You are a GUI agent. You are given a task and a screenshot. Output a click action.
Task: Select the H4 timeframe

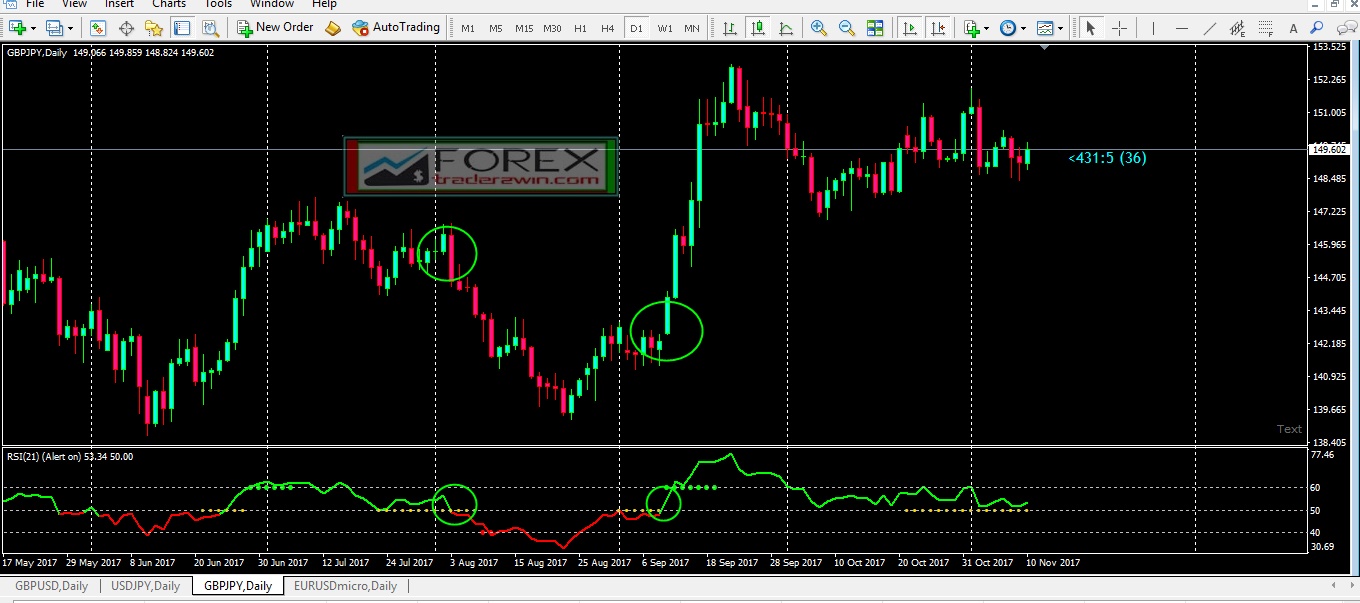607,28
